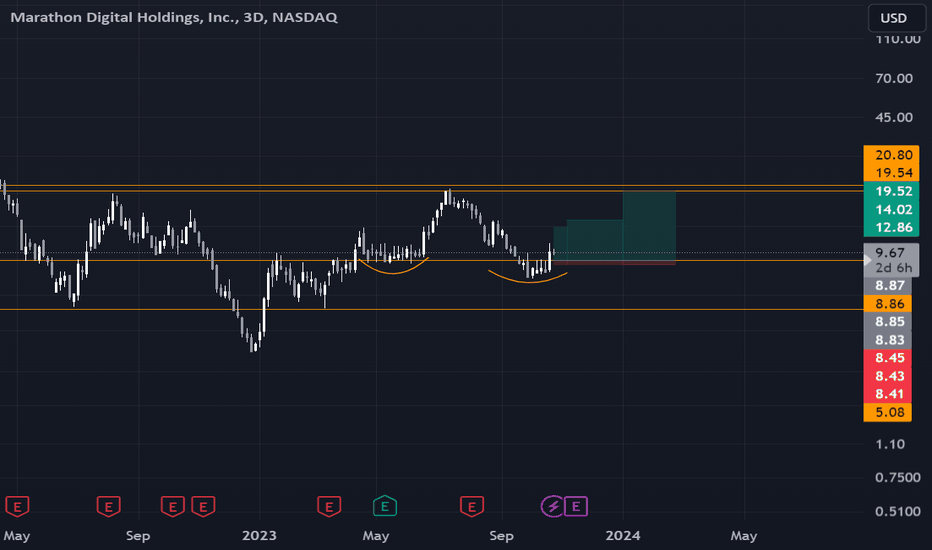This screenshot has width=932, height=550.
Task: Select the red 8.45 stop label
Action: click(887, 358)
